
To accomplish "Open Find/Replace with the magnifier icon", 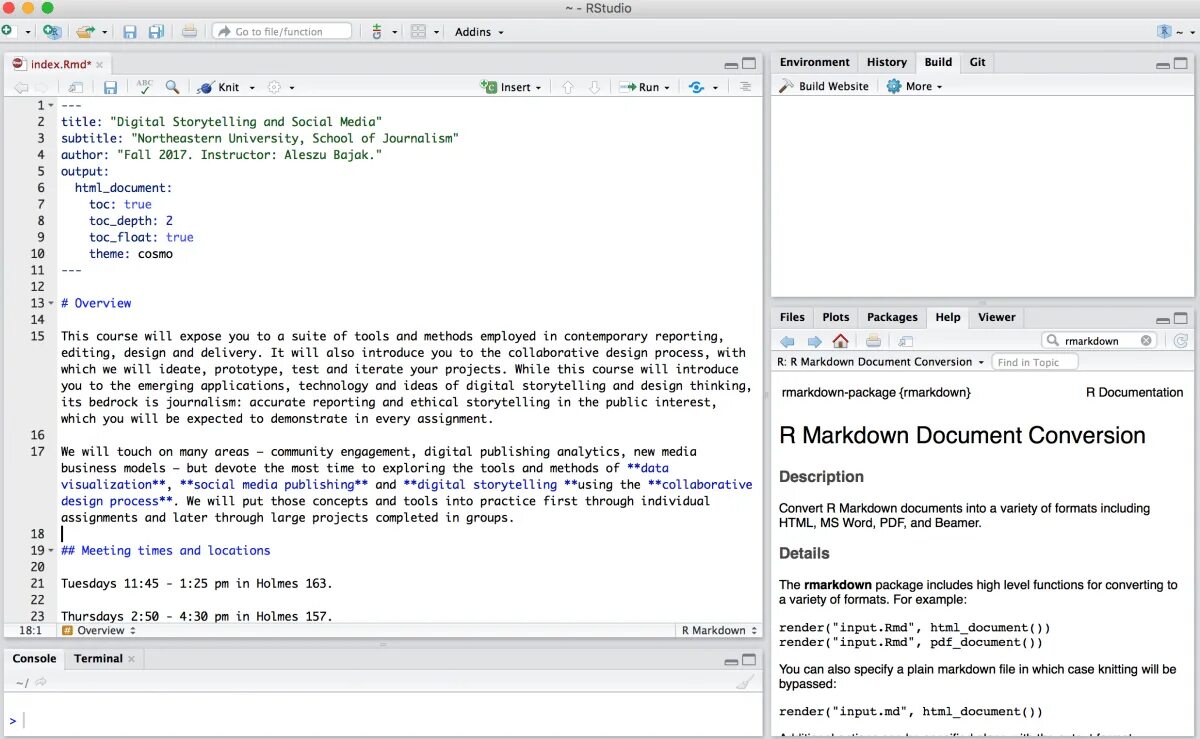I will click(x=172, y=87).
